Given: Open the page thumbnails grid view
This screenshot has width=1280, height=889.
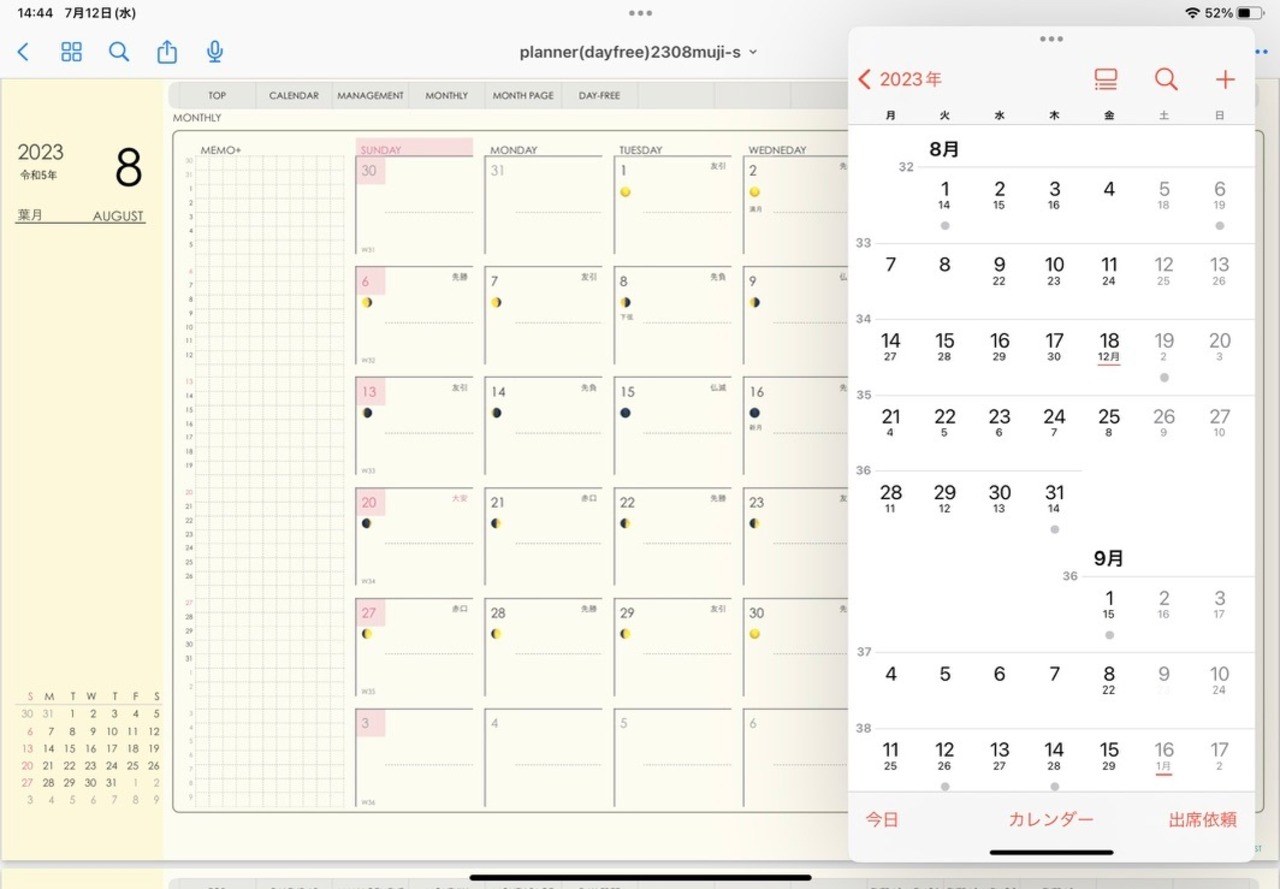Looking at the screenshot, I should pos(71,52).
